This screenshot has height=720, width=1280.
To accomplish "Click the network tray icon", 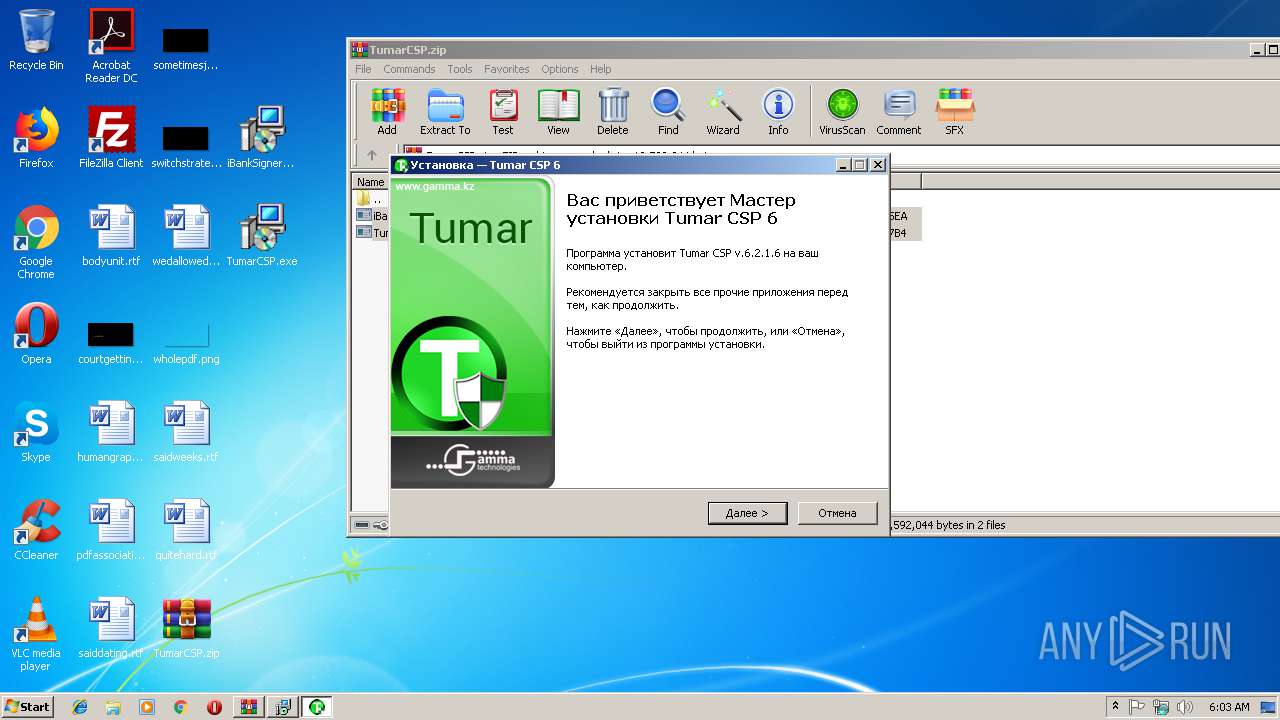I will click(1161, 706).
